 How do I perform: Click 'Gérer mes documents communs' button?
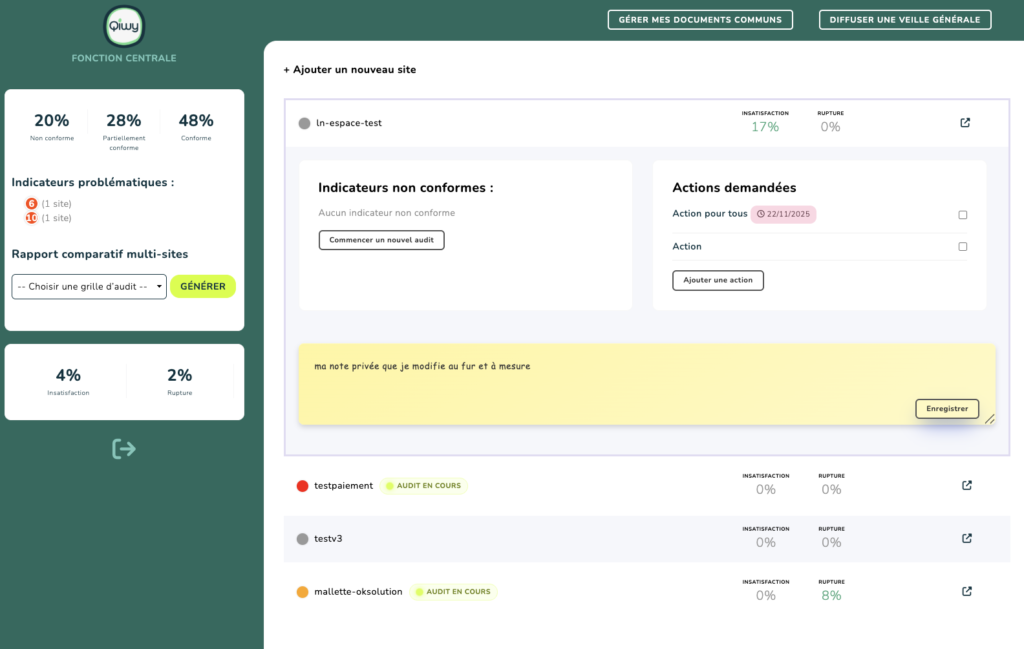[700, 20]
